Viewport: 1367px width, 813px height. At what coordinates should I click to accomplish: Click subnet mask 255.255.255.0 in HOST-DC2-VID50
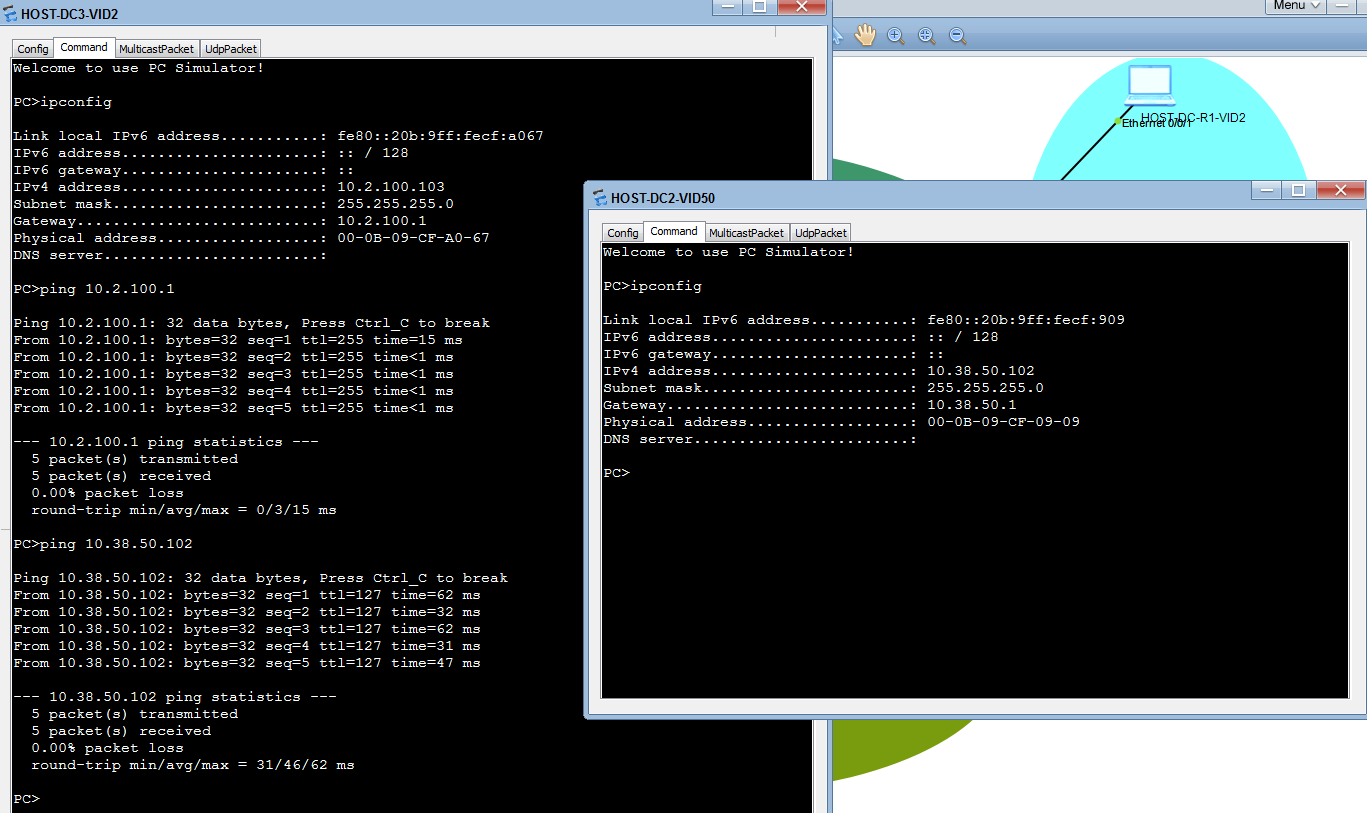985,388
